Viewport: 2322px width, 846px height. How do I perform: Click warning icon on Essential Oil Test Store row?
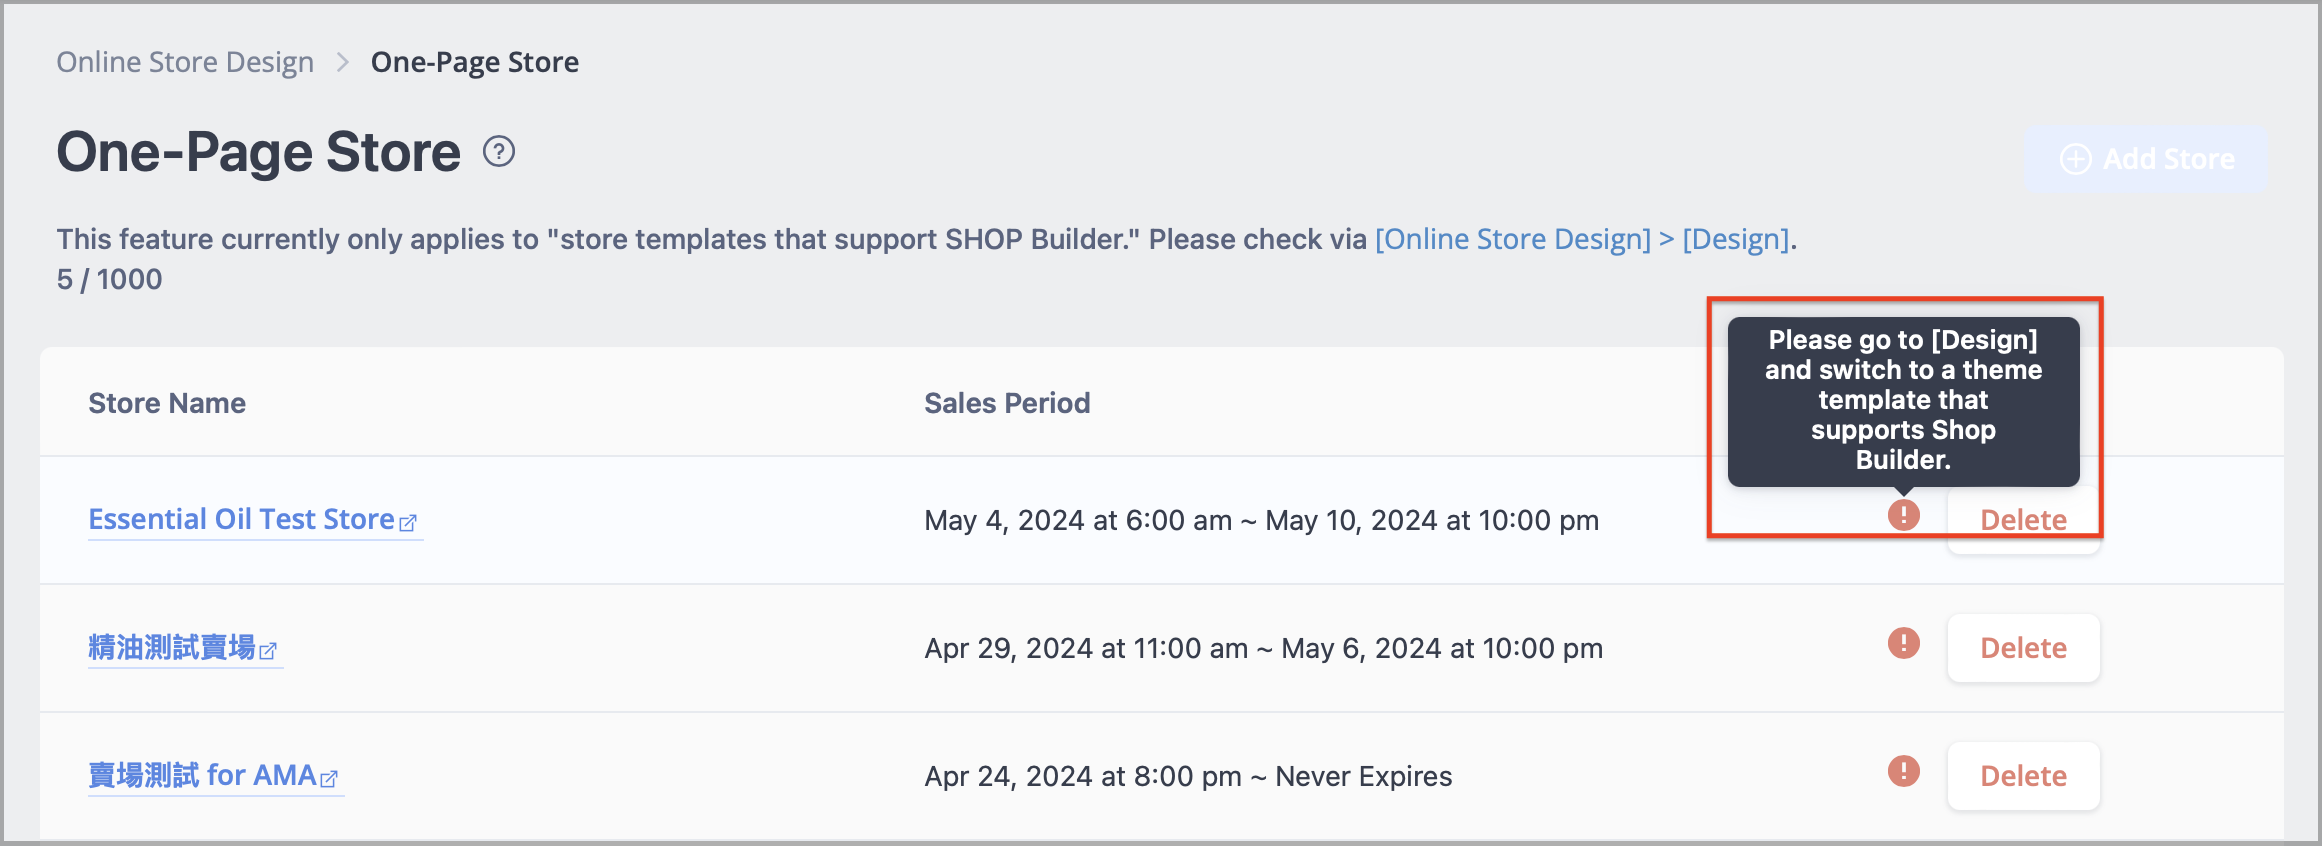(x=1903, y=516)
